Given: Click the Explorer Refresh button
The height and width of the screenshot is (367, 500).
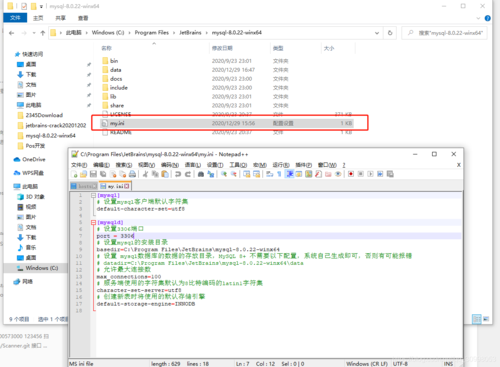Looking at the screenshot, I should (390, 33).
